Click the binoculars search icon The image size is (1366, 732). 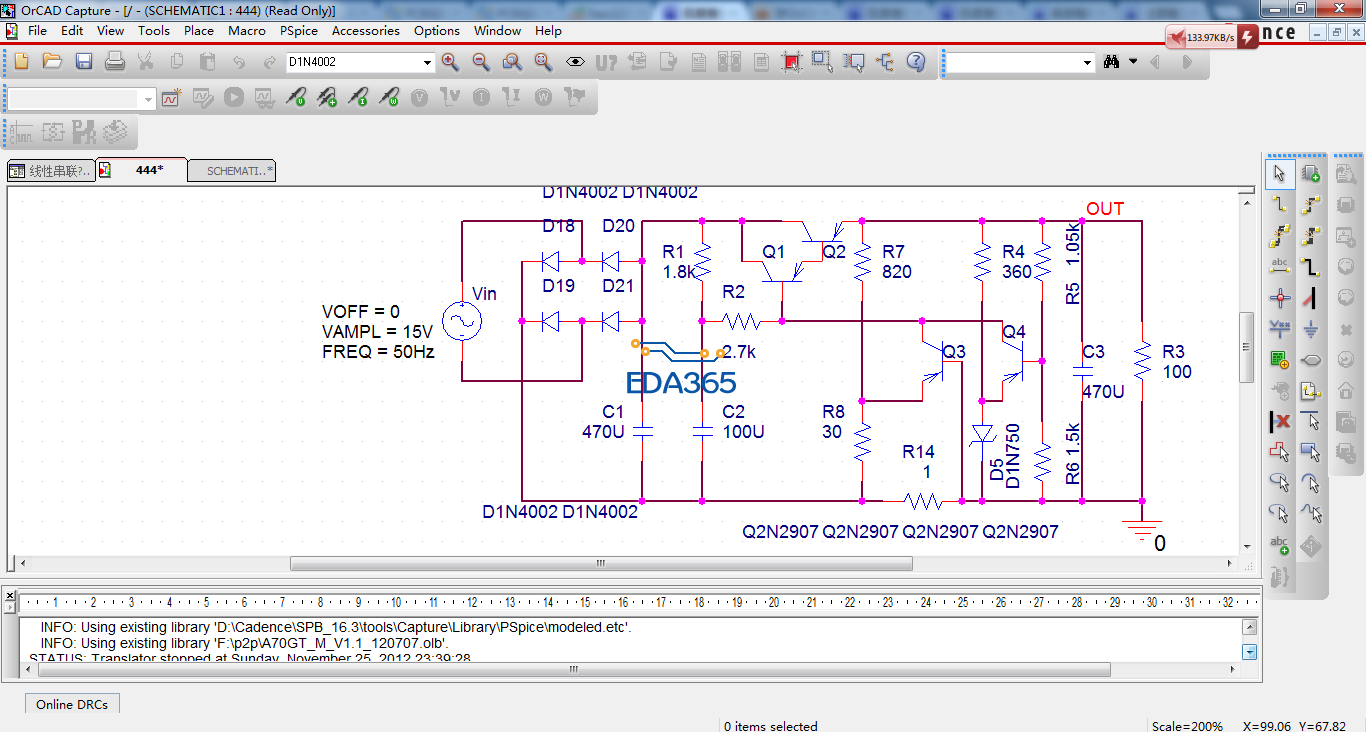1111,62
